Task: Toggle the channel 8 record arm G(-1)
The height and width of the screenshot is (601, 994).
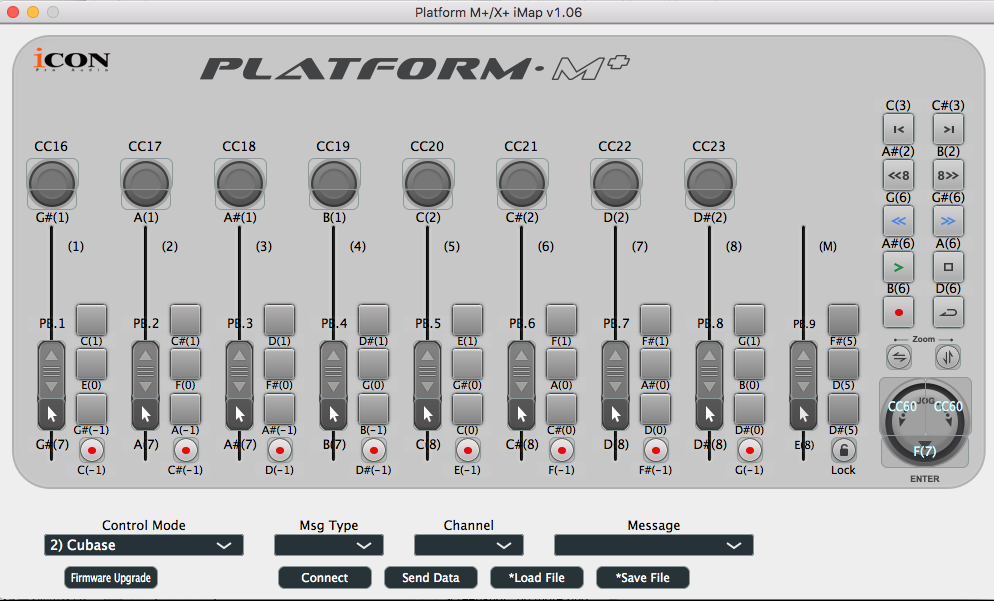Action: 749,451
